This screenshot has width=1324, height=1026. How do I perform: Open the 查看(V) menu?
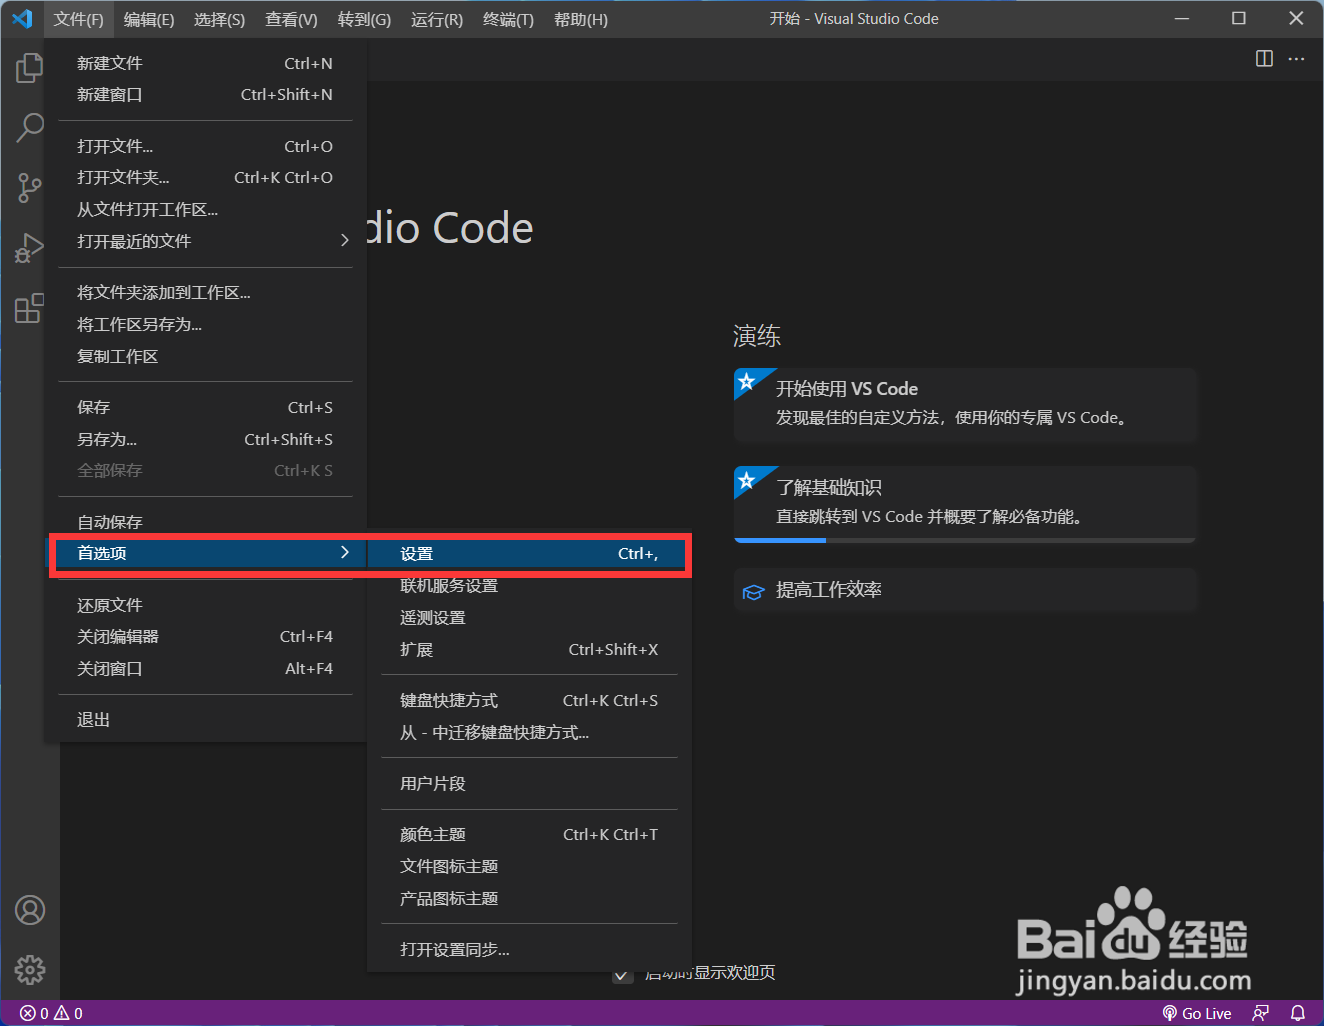[291, 20]
